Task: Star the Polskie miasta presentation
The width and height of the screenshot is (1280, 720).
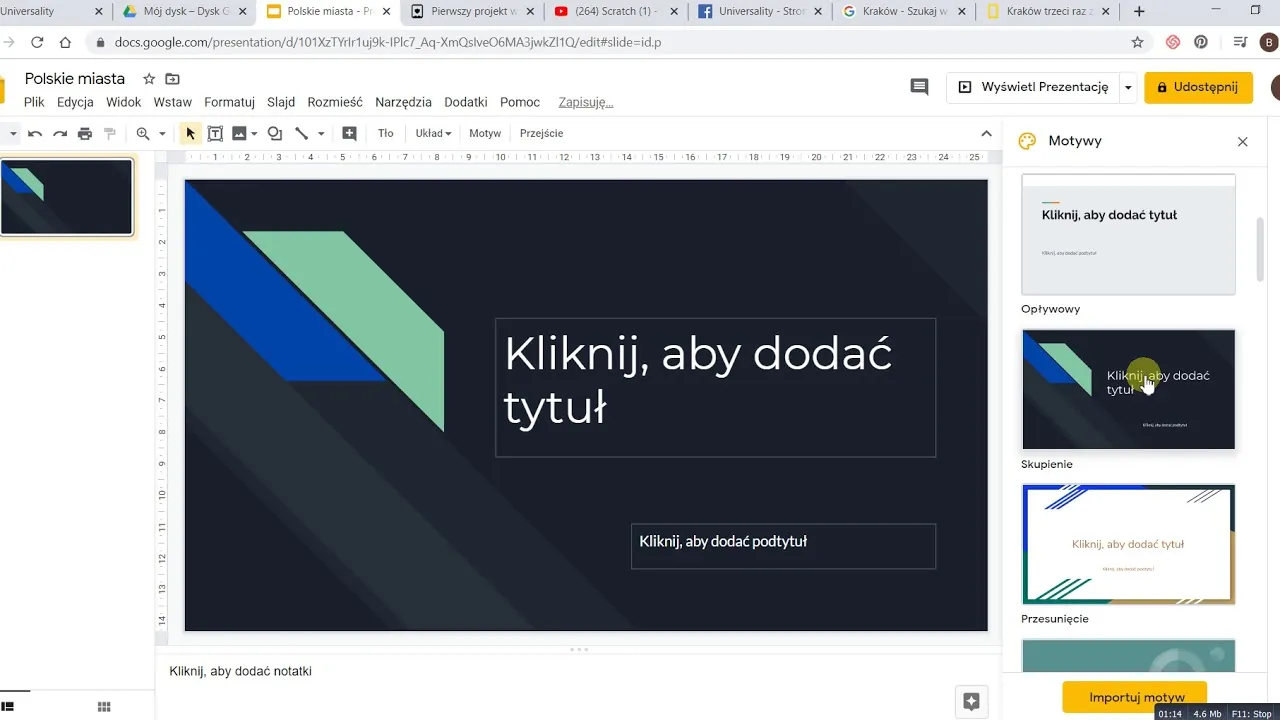Action: [x=149, y=79]
